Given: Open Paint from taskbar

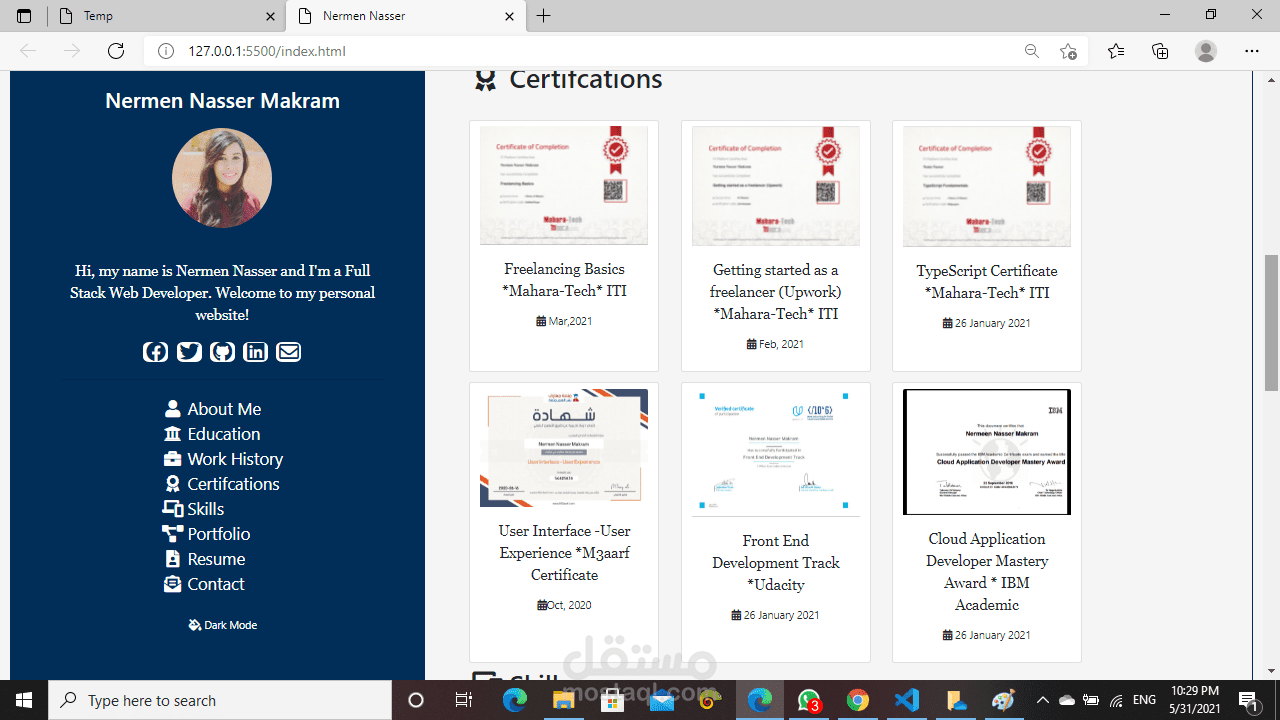Looking at the screenshot, I should point(1004,700).
